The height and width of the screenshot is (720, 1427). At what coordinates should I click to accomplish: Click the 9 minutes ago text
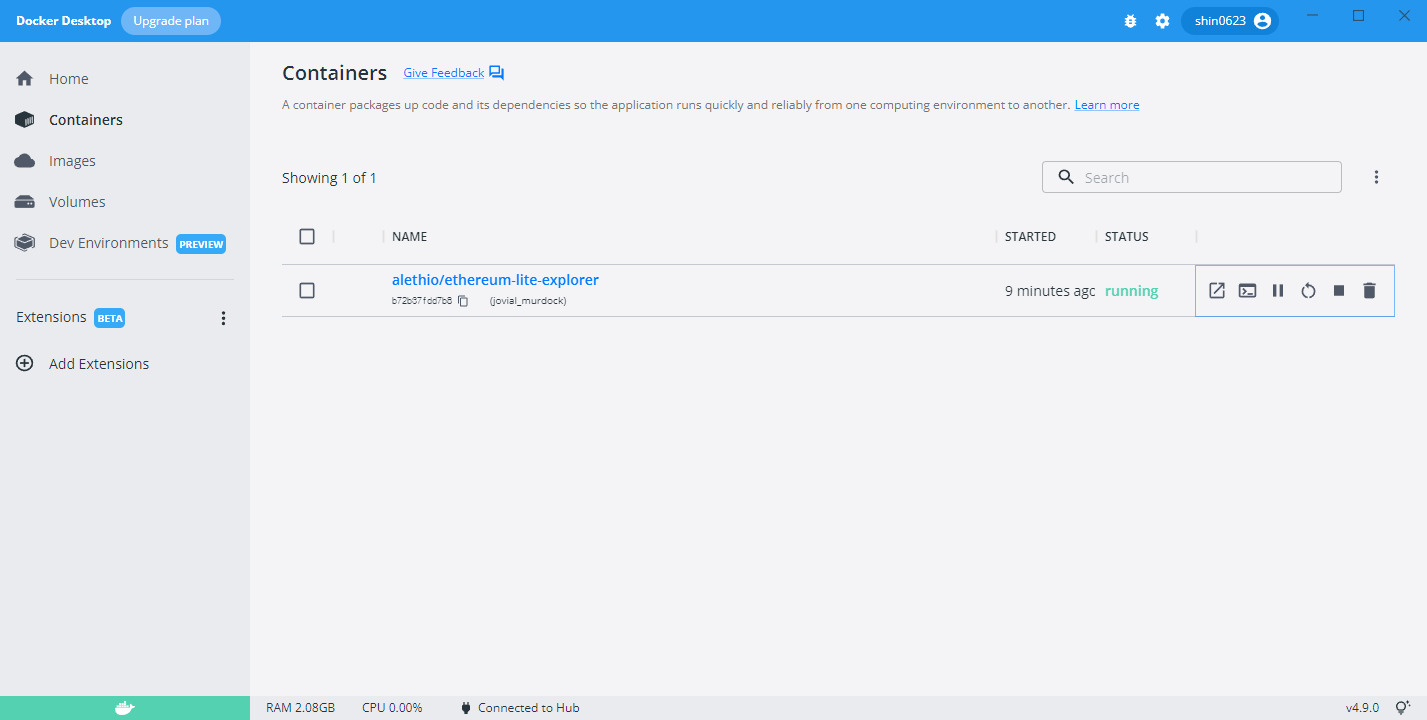(1050, 291)
